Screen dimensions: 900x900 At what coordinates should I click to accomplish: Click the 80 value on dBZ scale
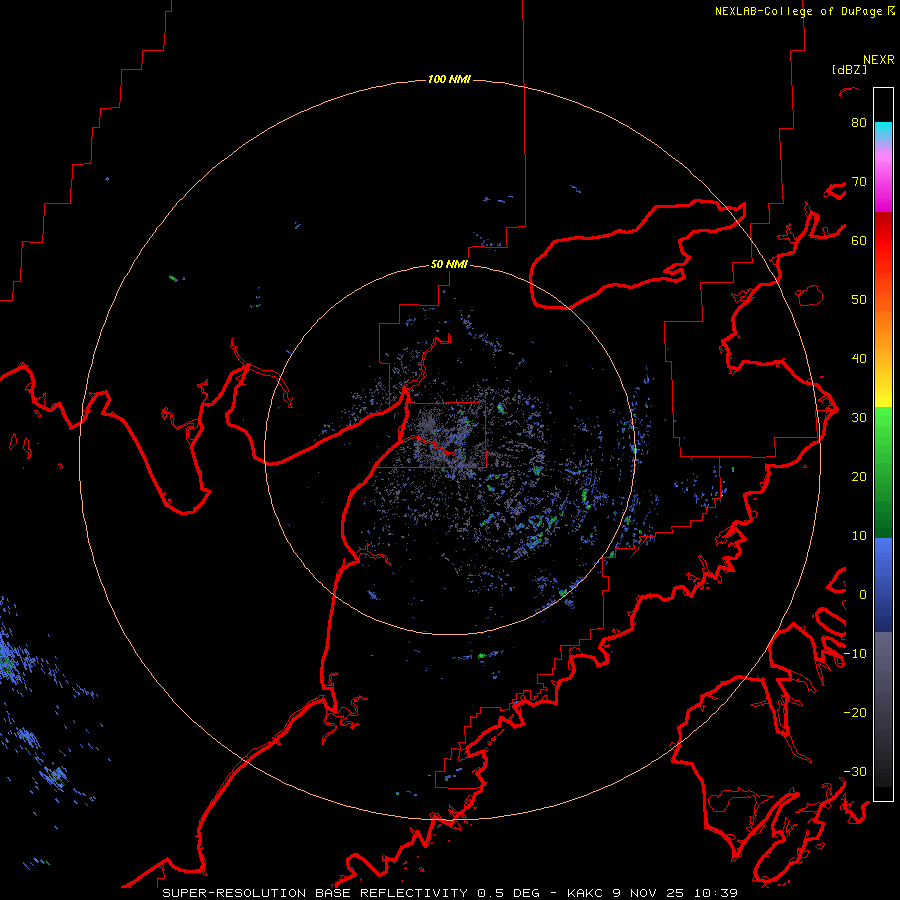pos(859,122)
